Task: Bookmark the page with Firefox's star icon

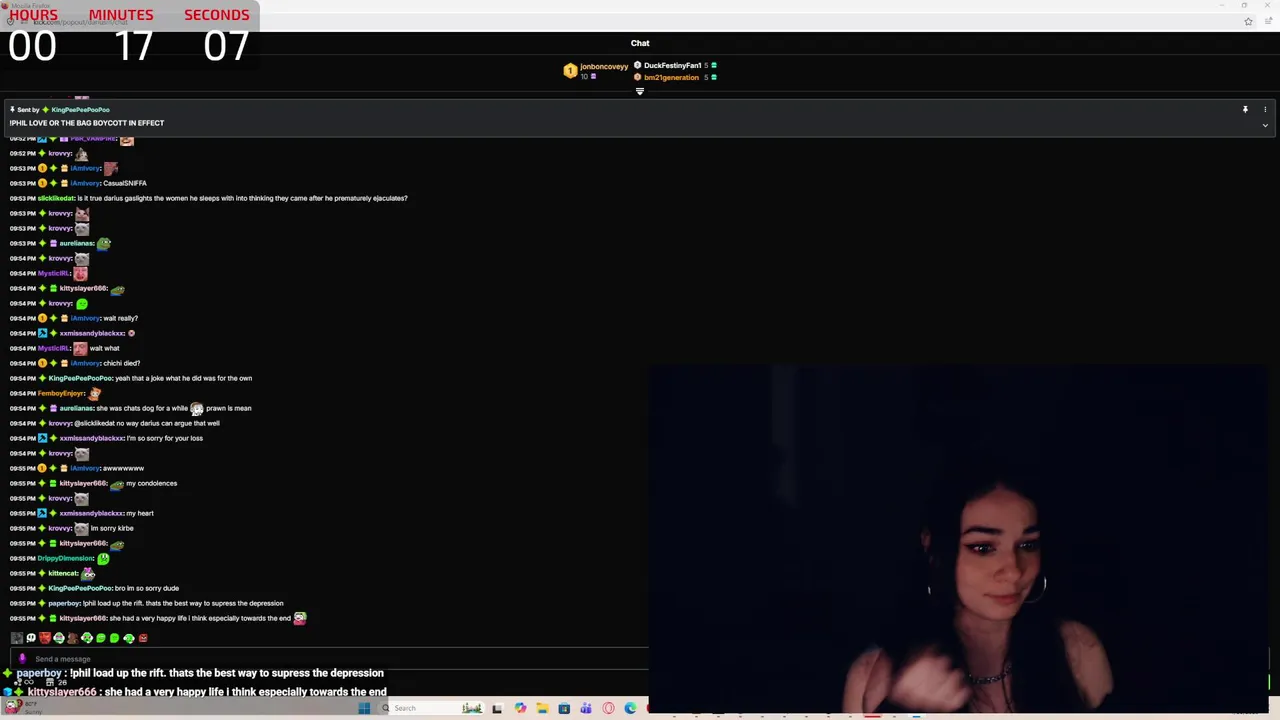Action: (1248, 21)
